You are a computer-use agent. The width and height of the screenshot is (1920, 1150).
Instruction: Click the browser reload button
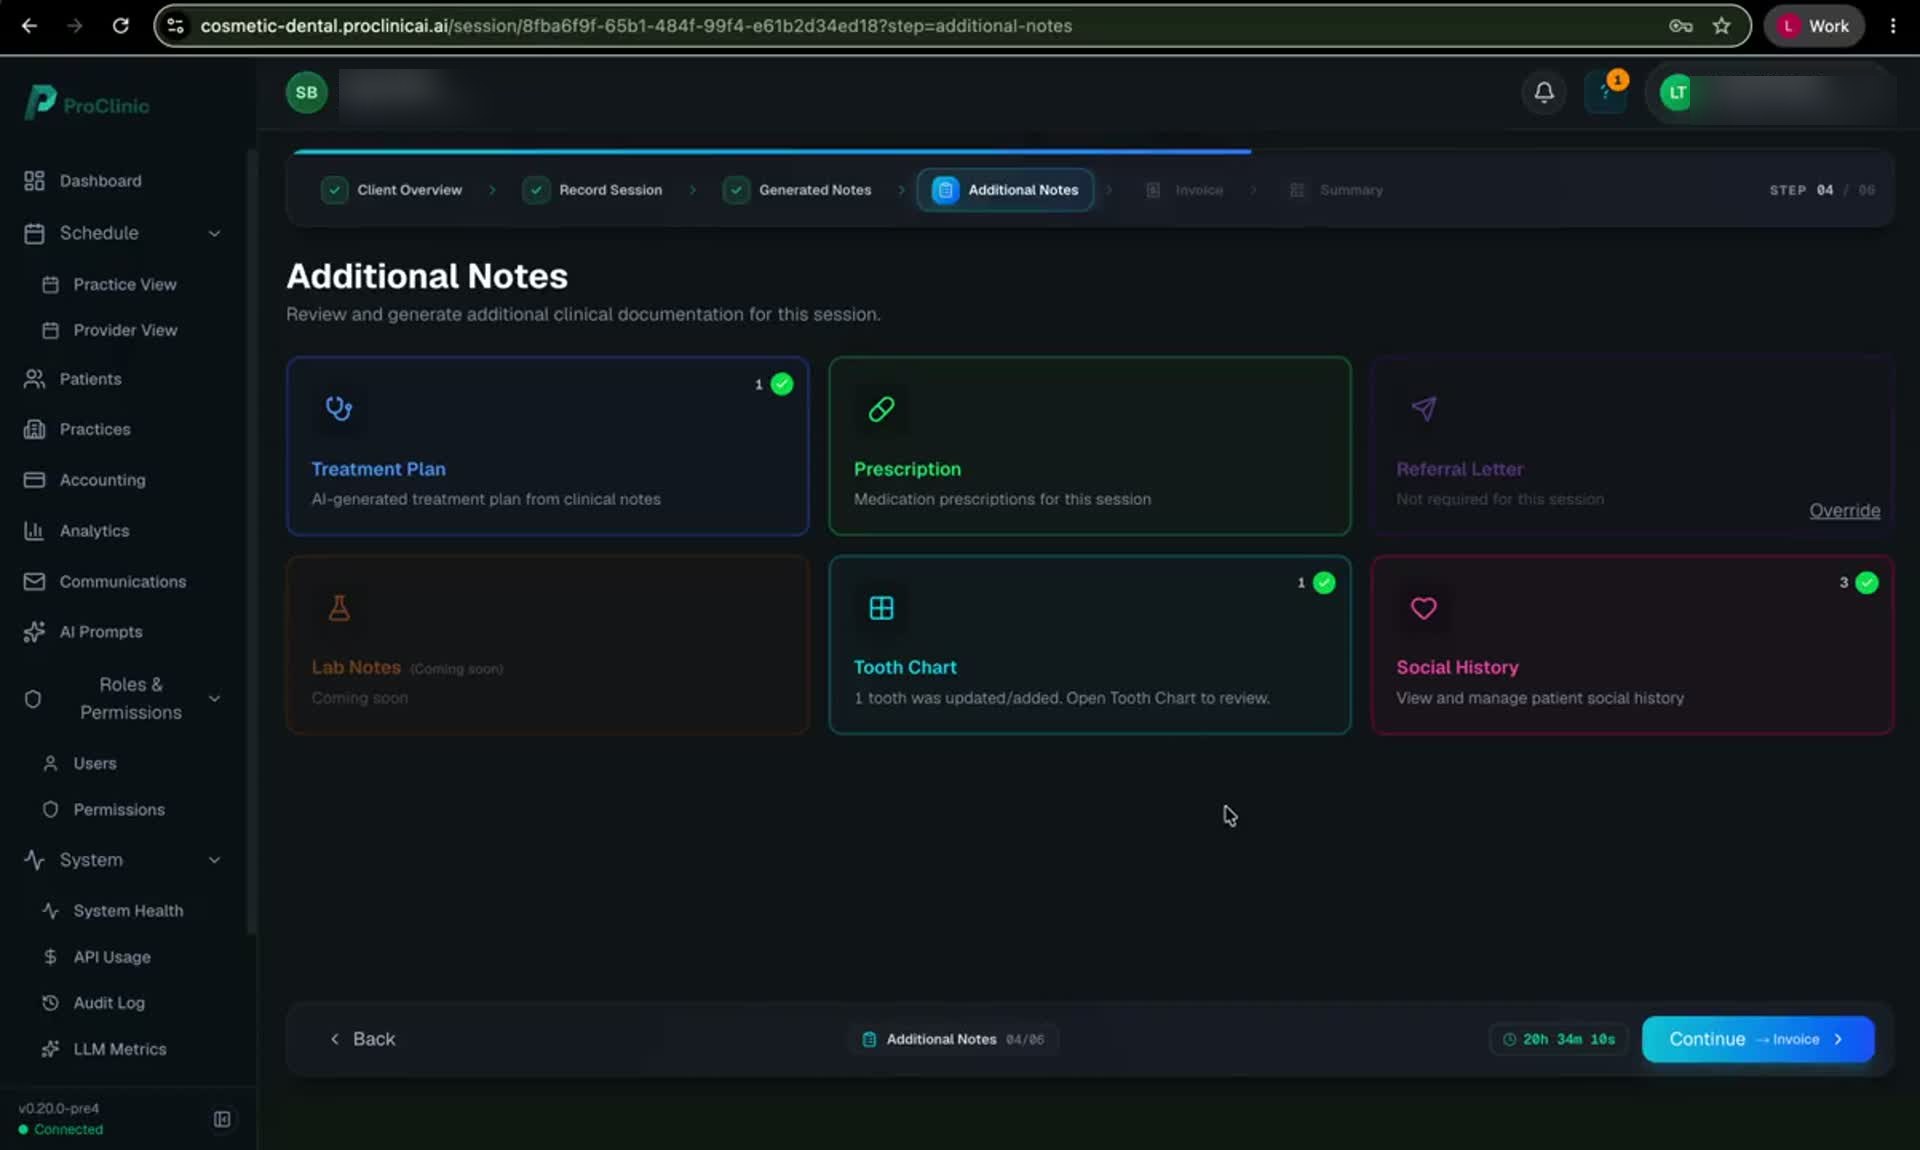click(120, 26)
